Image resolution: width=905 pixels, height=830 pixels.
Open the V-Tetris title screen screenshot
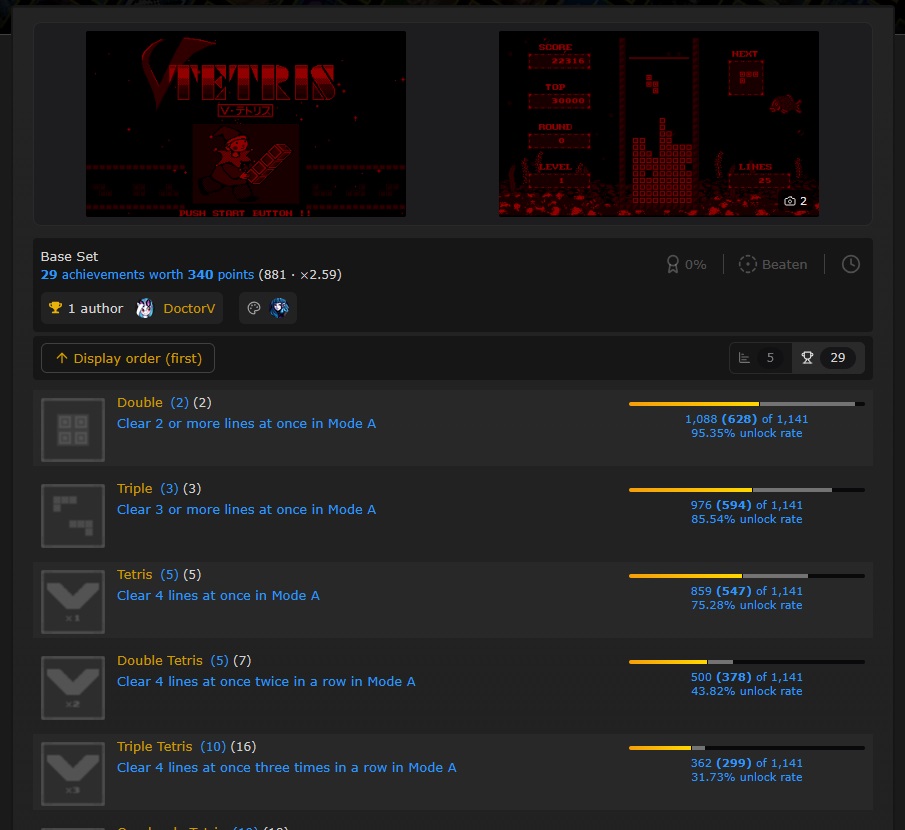(246, 124)
